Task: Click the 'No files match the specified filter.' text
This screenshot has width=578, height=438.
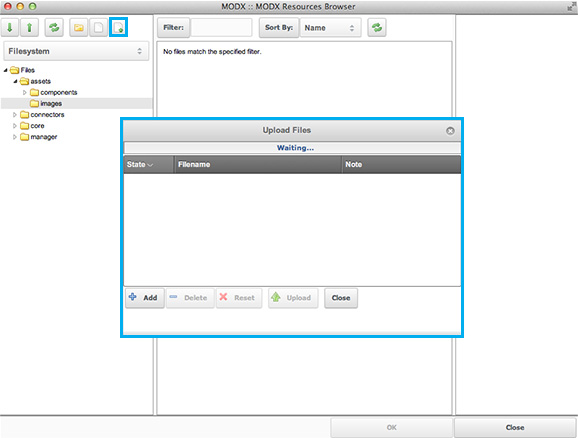Action: click(x=212, y=52)
